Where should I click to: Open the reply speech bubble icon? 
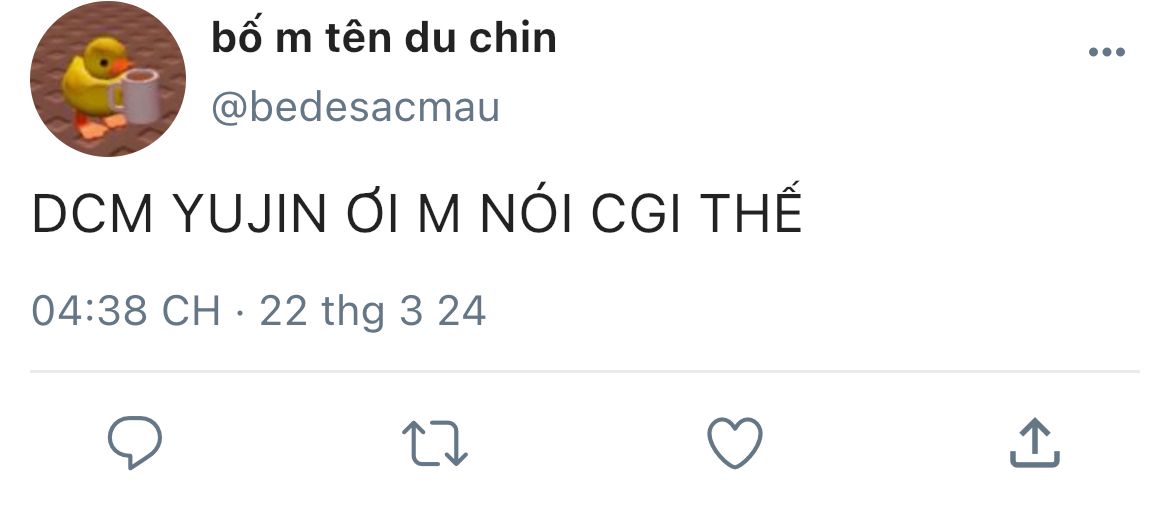pos(134,443)
